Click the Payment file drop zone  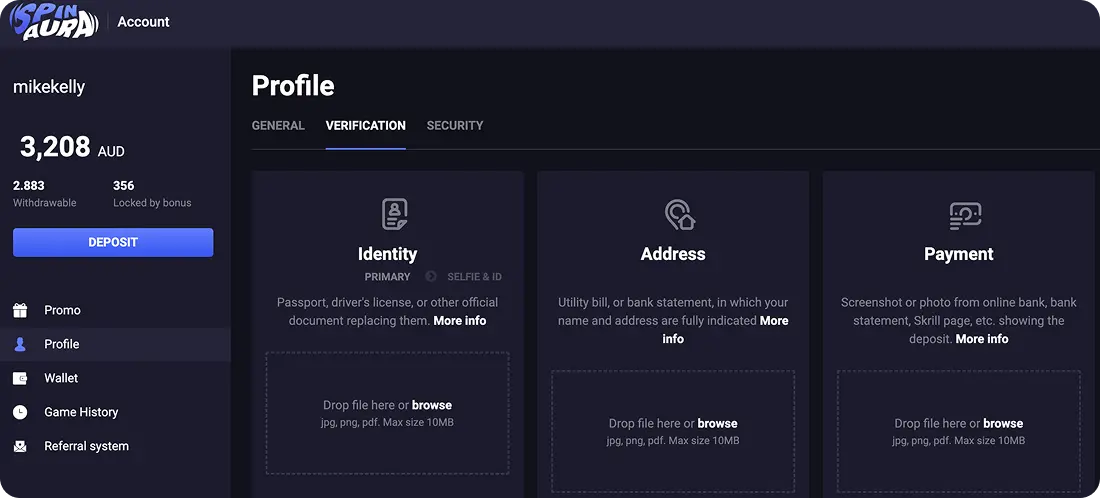click(x=958, y=431)
